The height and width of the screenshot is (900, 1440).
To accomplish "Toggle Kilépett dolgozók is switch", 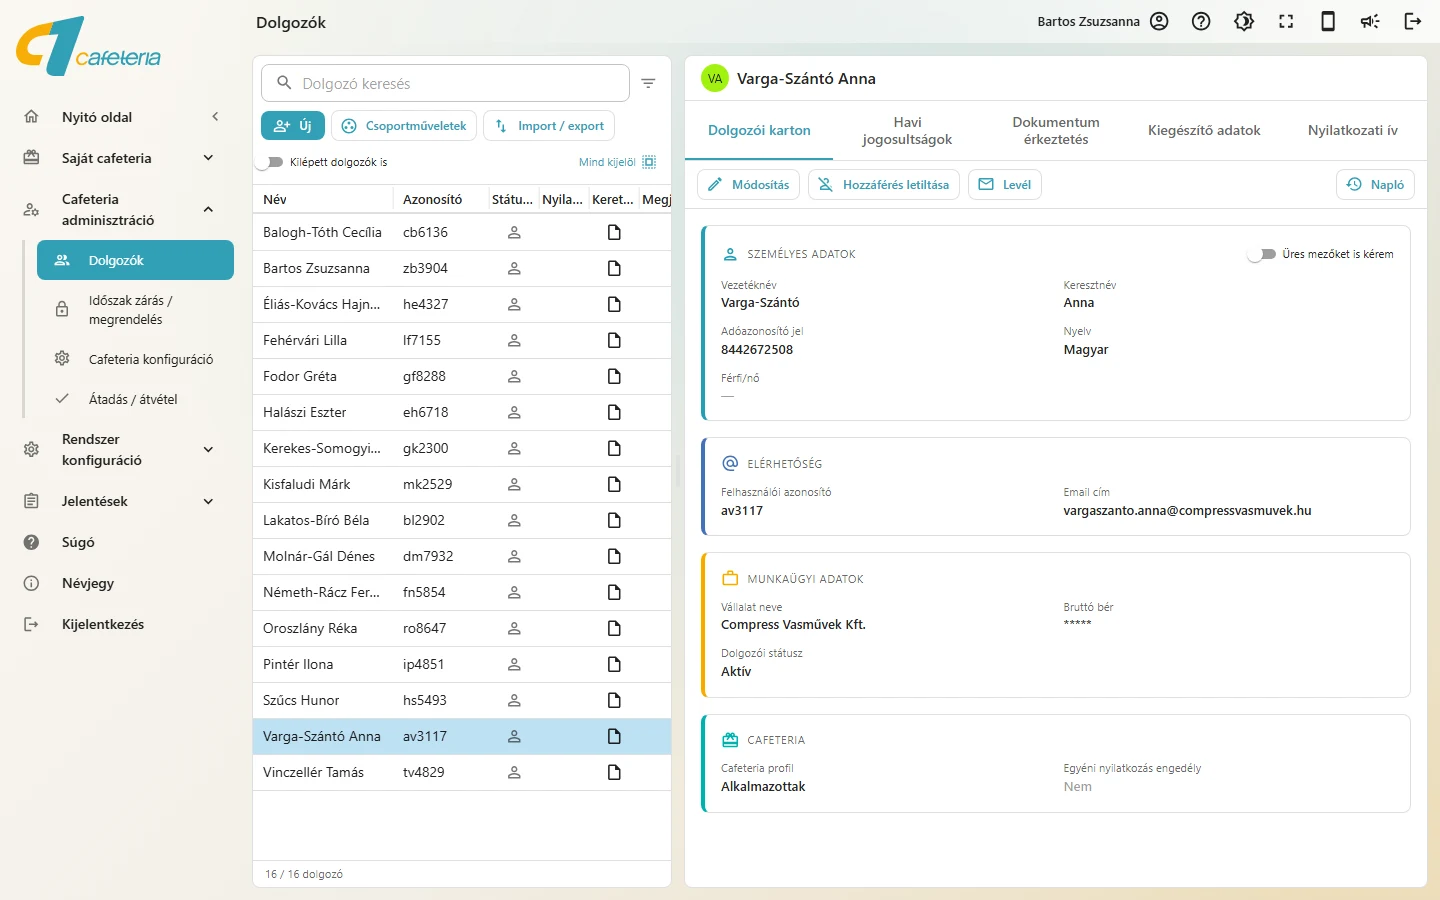I will [270, 162].
